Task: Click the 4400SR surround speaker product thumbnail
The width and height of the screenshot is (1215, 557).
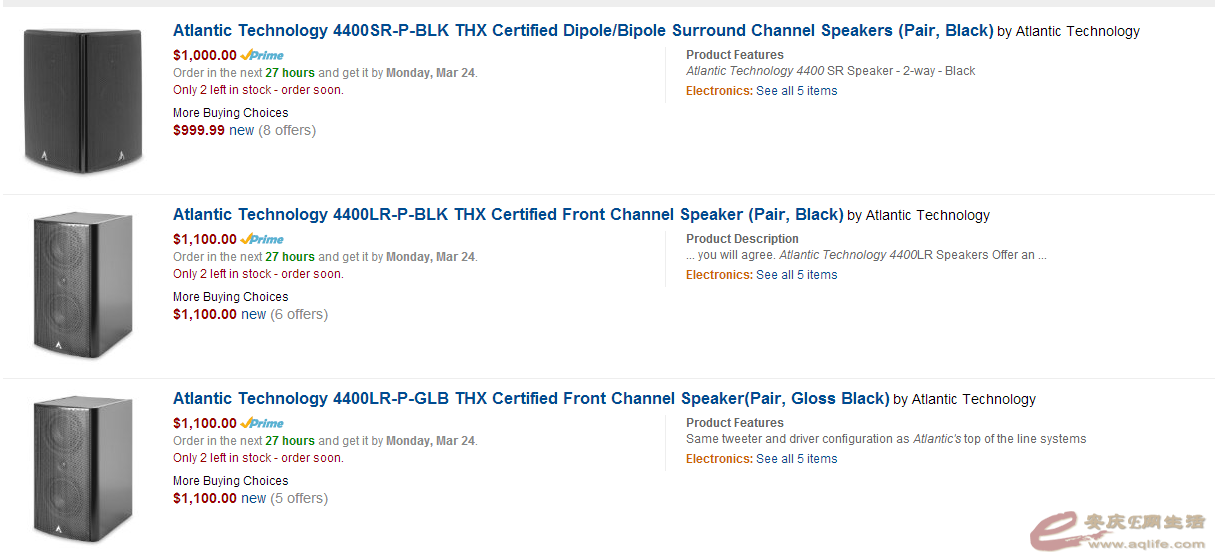Action: coord(83,101)
